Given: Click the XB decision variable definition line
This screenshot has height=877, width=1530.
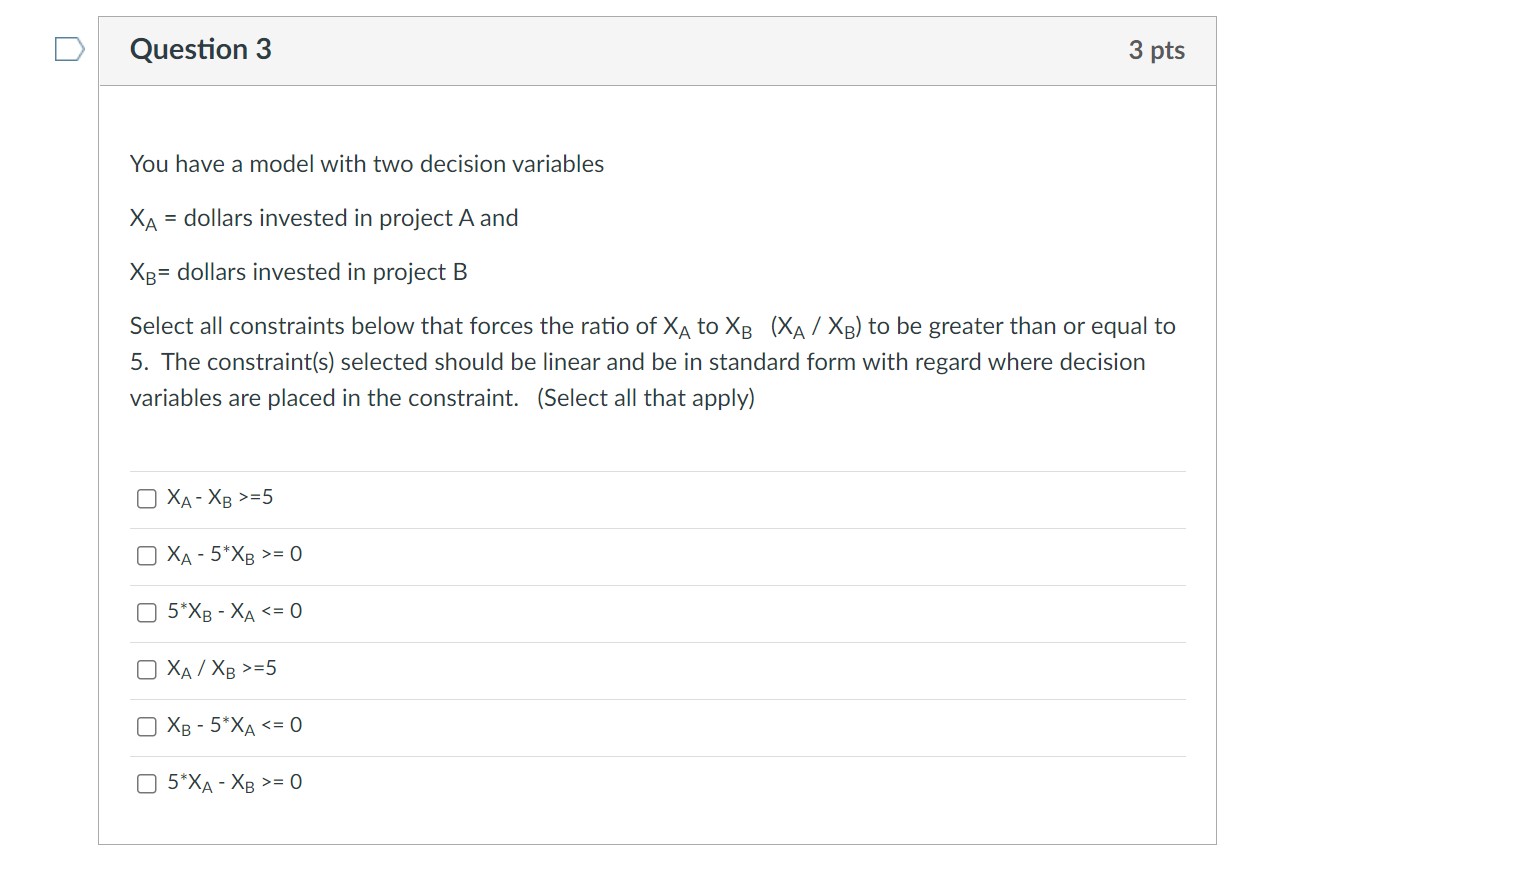Looking at the screenshot, I should pyautogui.click(x=299, y=271).
